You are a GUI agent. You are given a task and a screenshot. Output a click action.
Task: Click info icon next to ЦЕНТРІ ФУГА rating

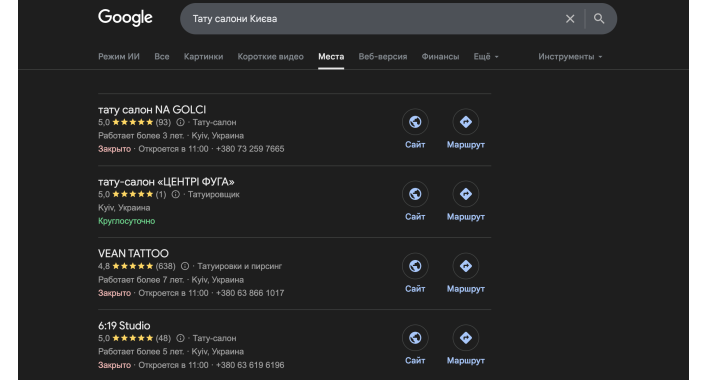[175, 195]
